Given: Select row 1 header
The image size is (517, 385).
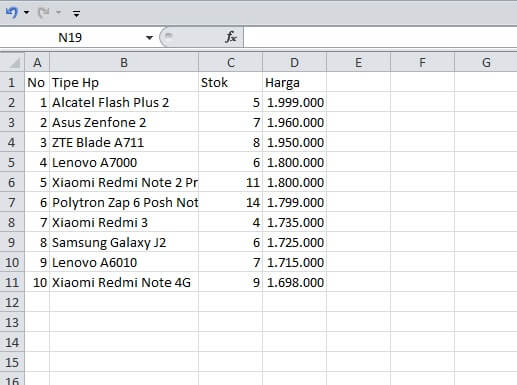Looking at the screenshot, I should [x=12, y=82].
